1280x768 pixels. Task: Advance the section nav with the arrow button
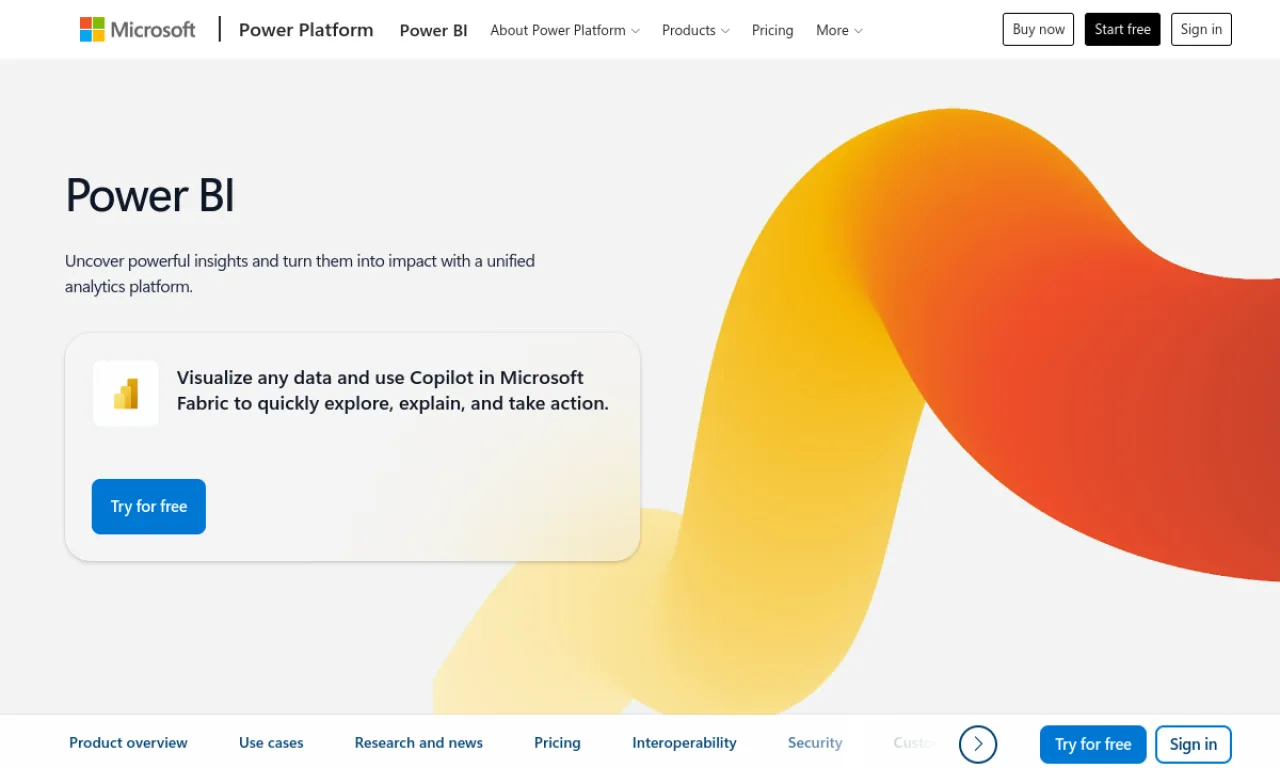click(x=978, y=744)
